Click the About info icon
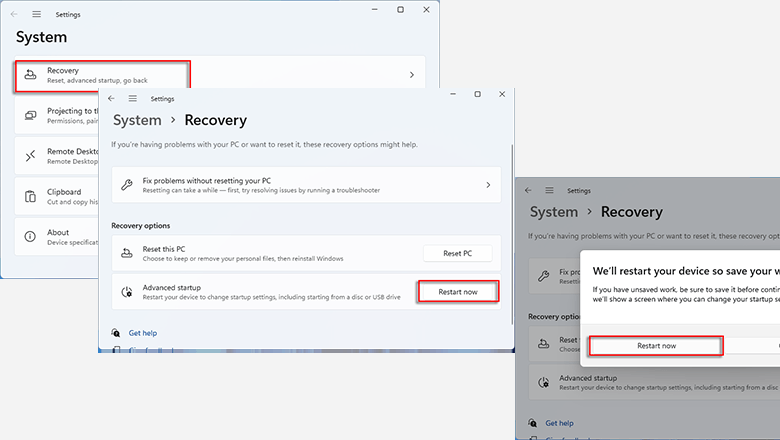 (x=30, y=236)
